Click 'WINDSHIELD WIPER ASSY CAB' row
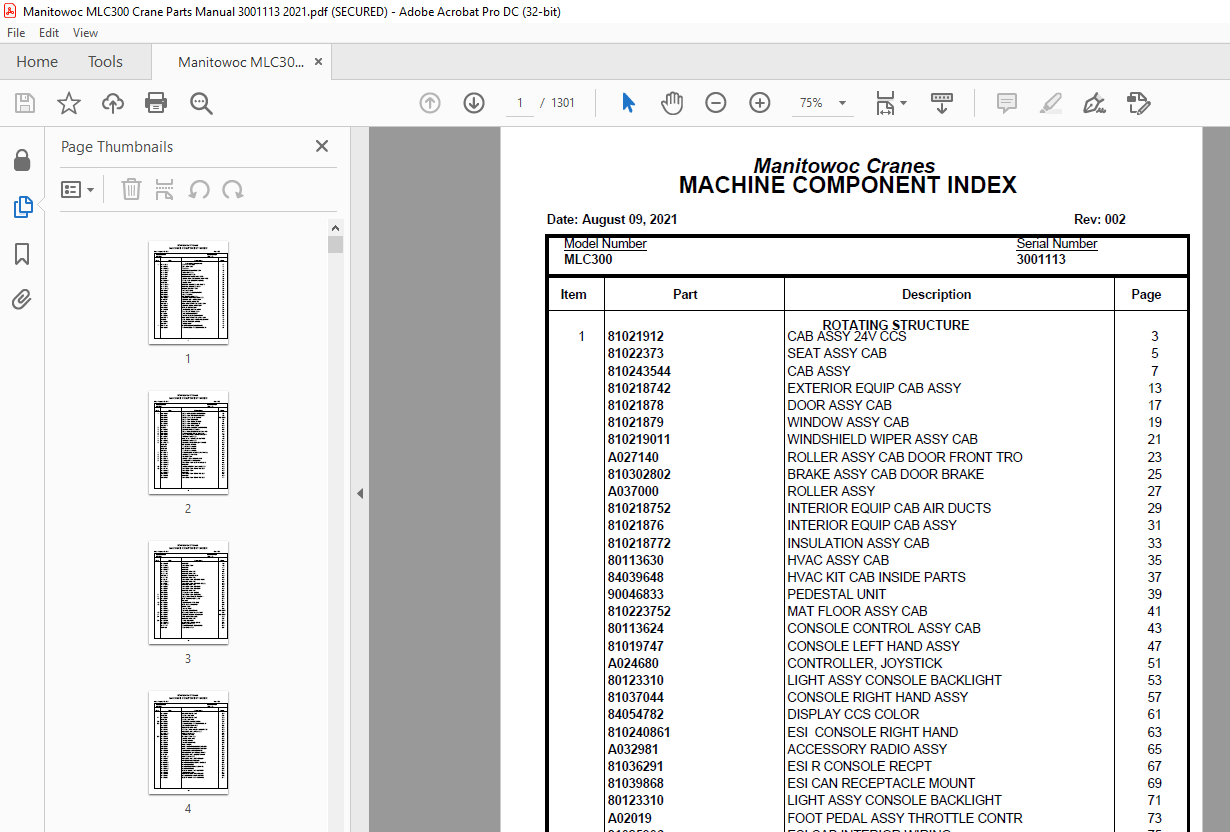 (868, 439)
